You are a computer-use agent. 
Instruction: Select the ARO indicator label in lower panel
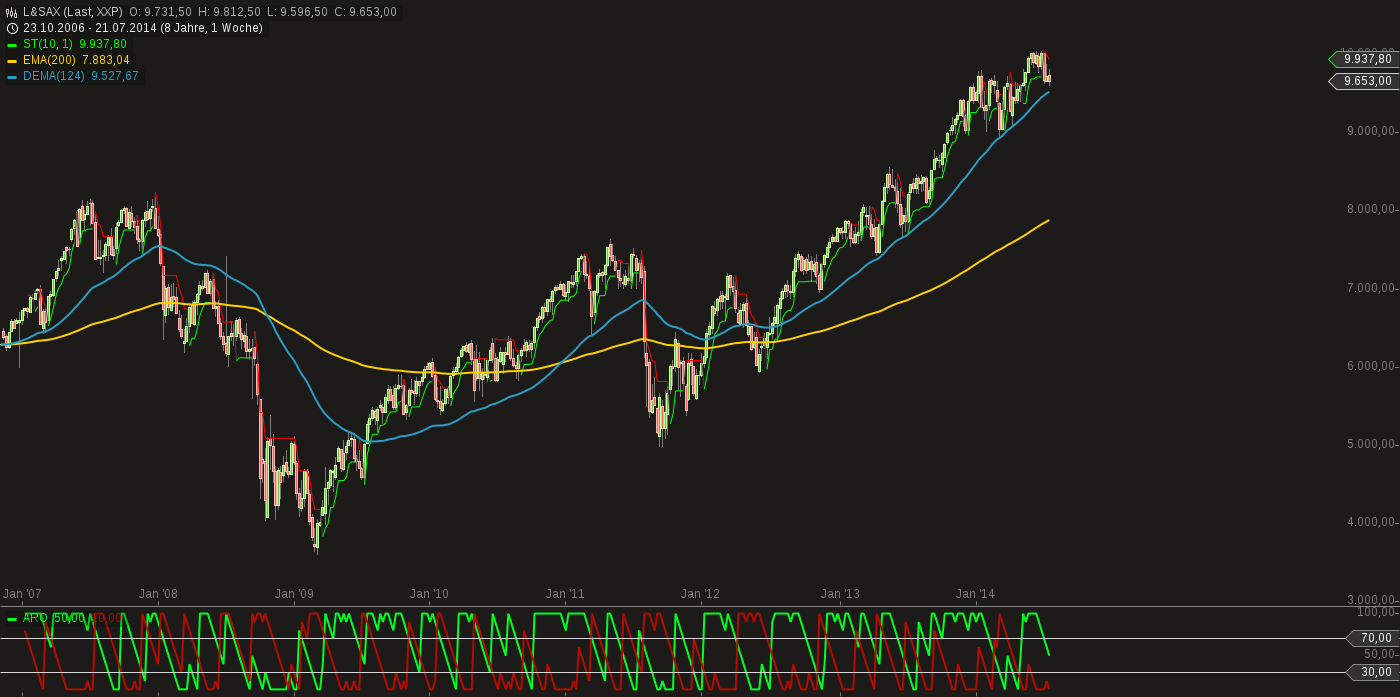tap(36, 618)
